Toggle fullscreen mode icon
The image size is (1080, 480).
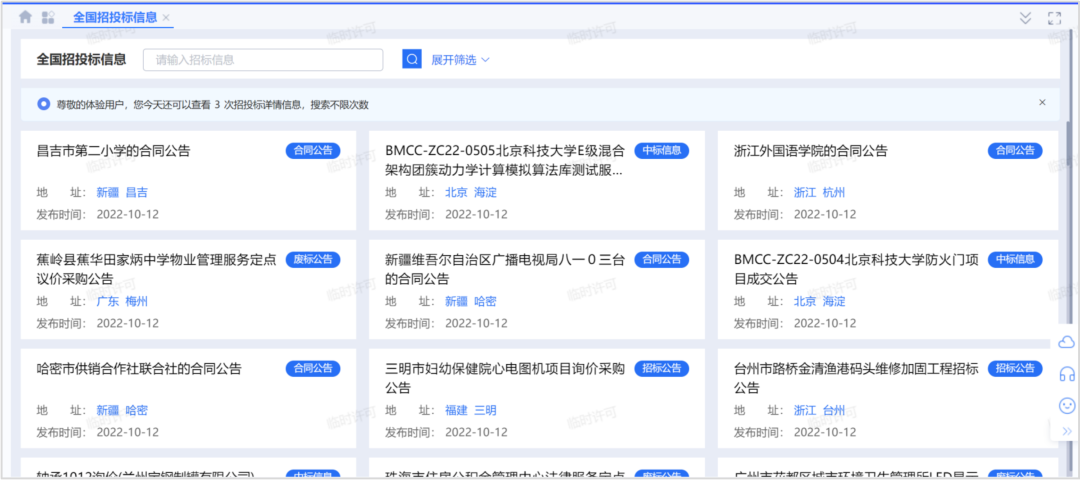1055,18
